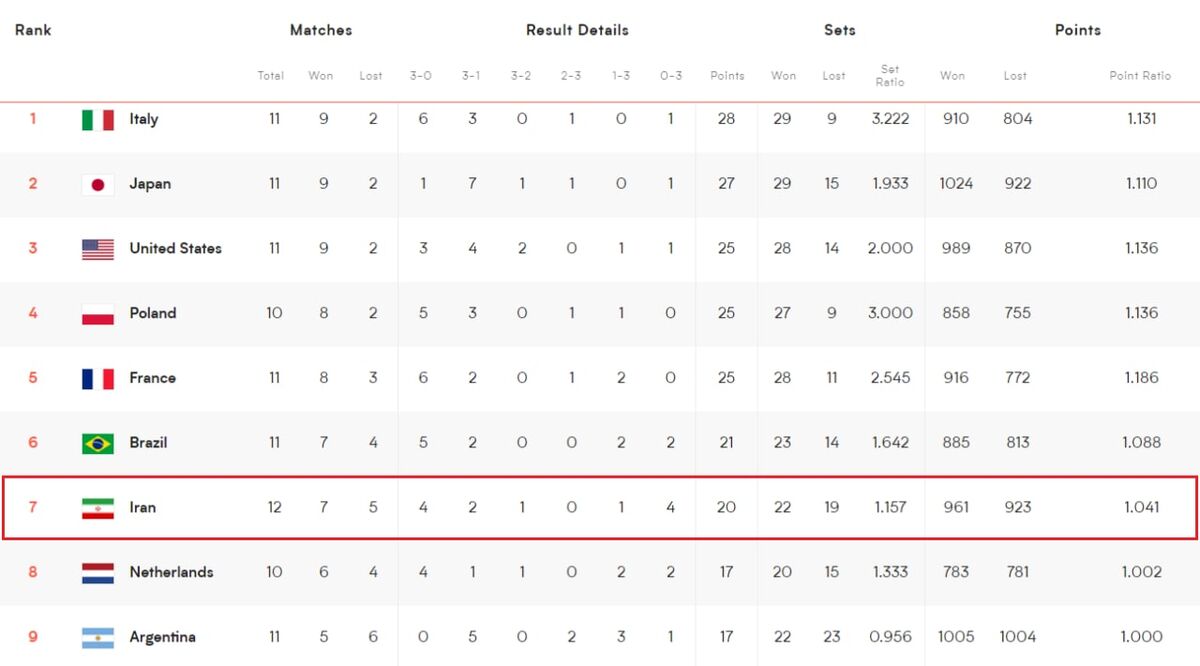The image size is (1200, 666).
Task: Click the Rank column header
Action: point(33,30)
